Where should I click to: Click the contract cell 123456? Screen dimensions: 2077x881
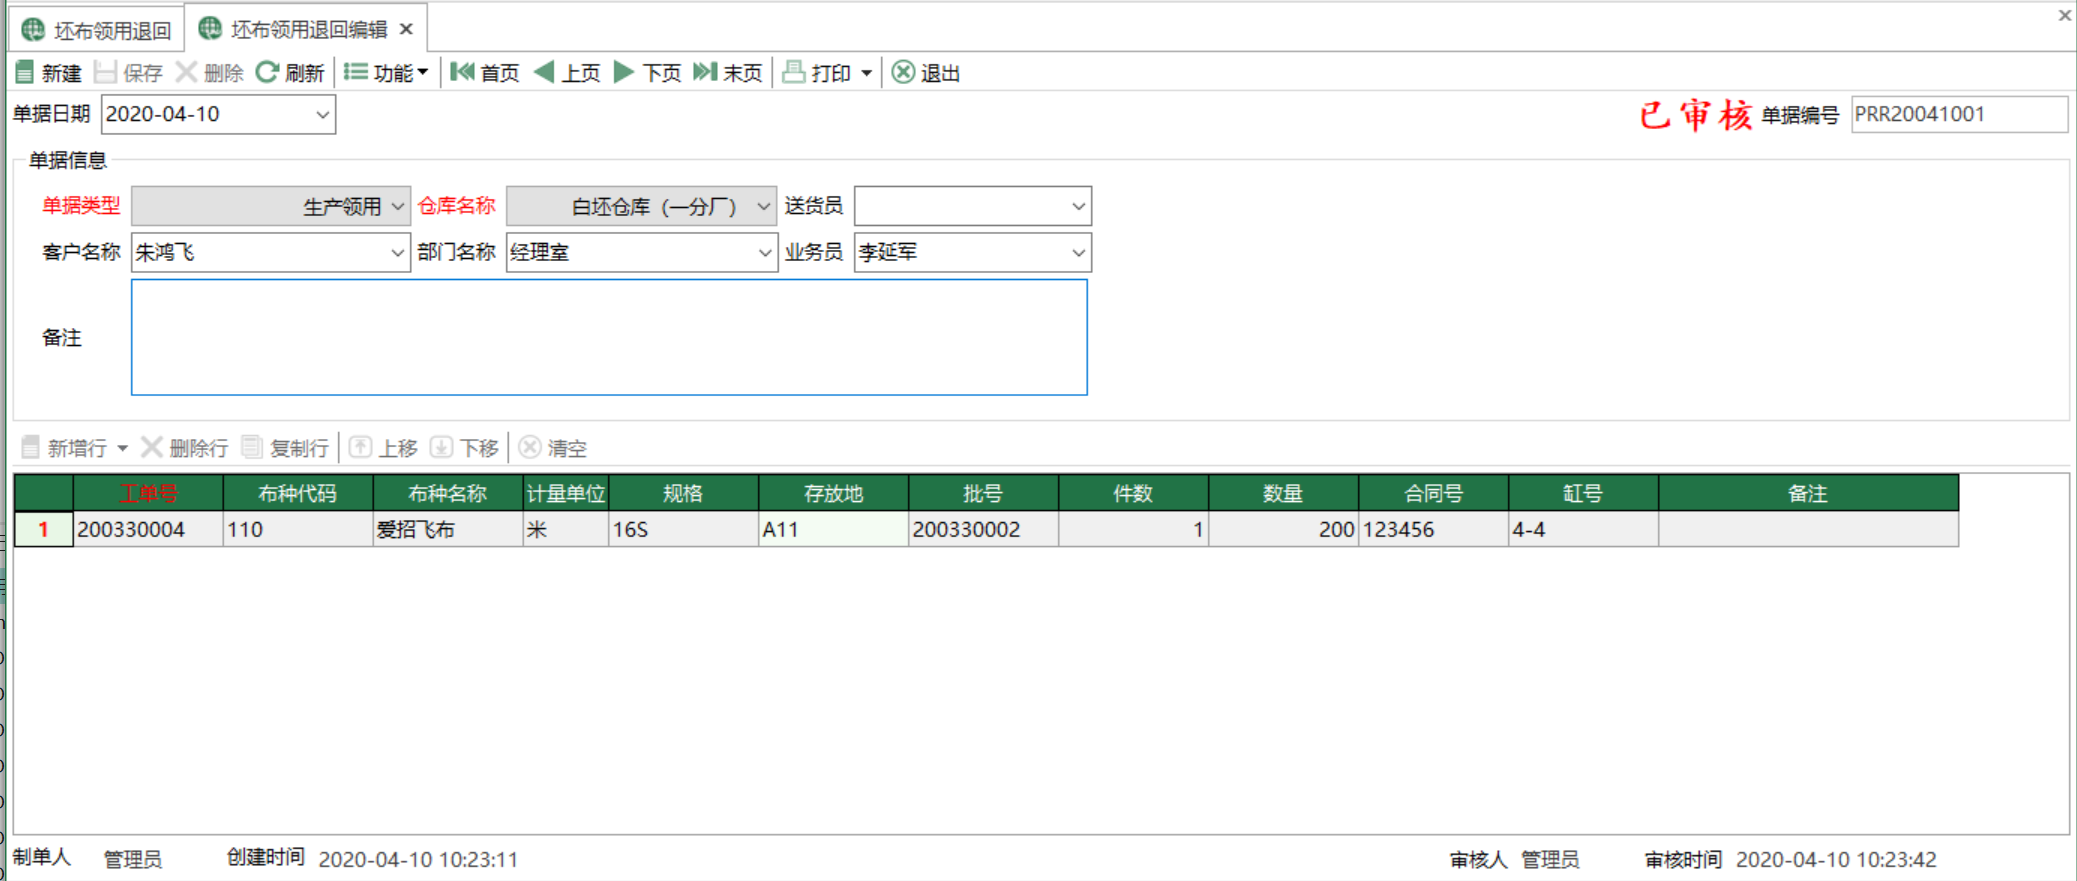click(x=1434, y=529)
